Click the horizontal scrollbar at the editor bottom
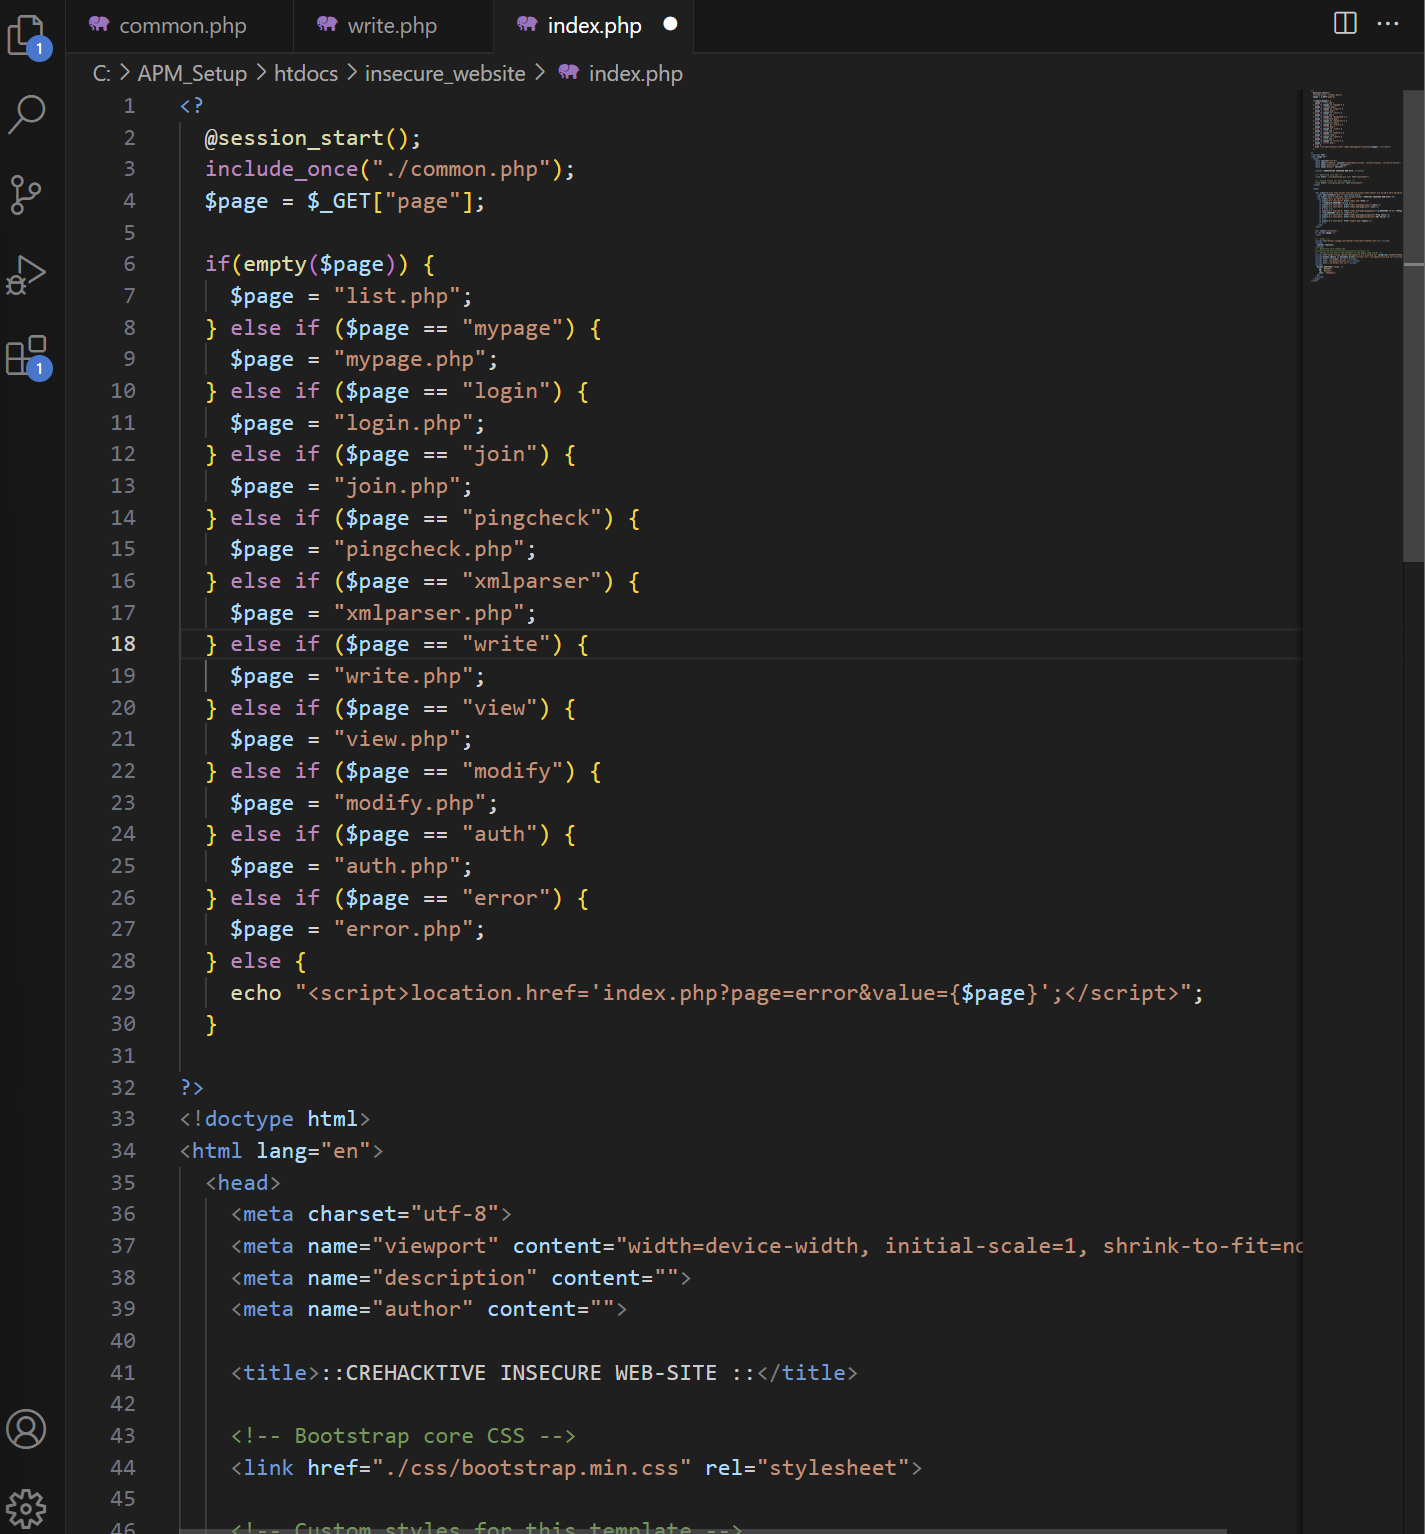 703,1530
